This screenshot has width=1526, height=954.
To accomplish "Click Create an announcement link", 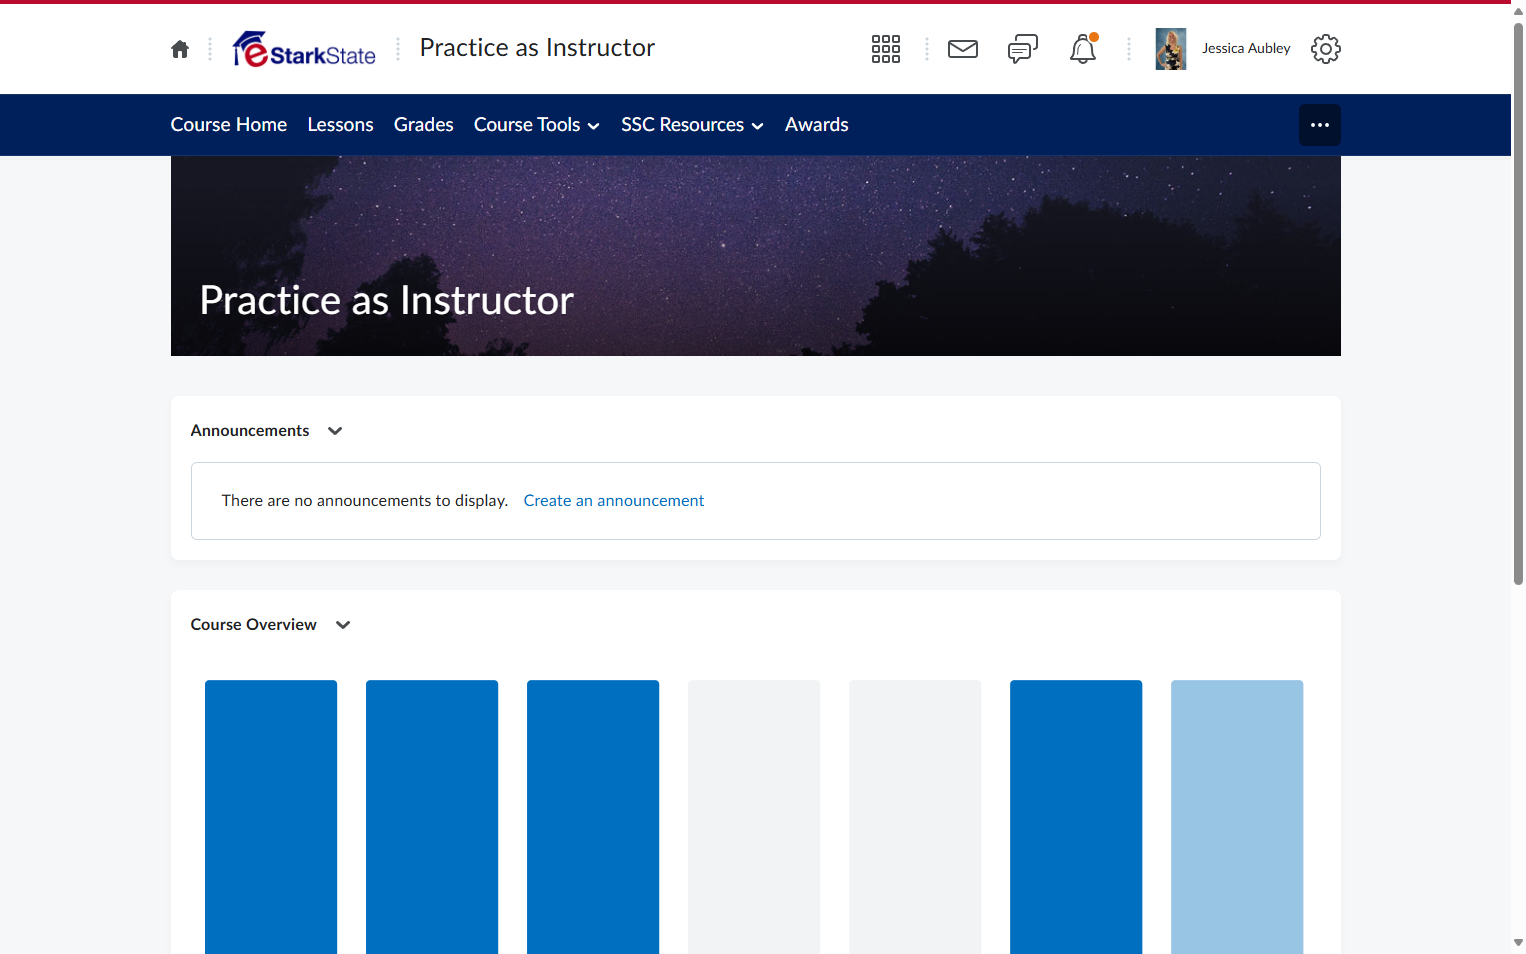I will click(614, 501).
